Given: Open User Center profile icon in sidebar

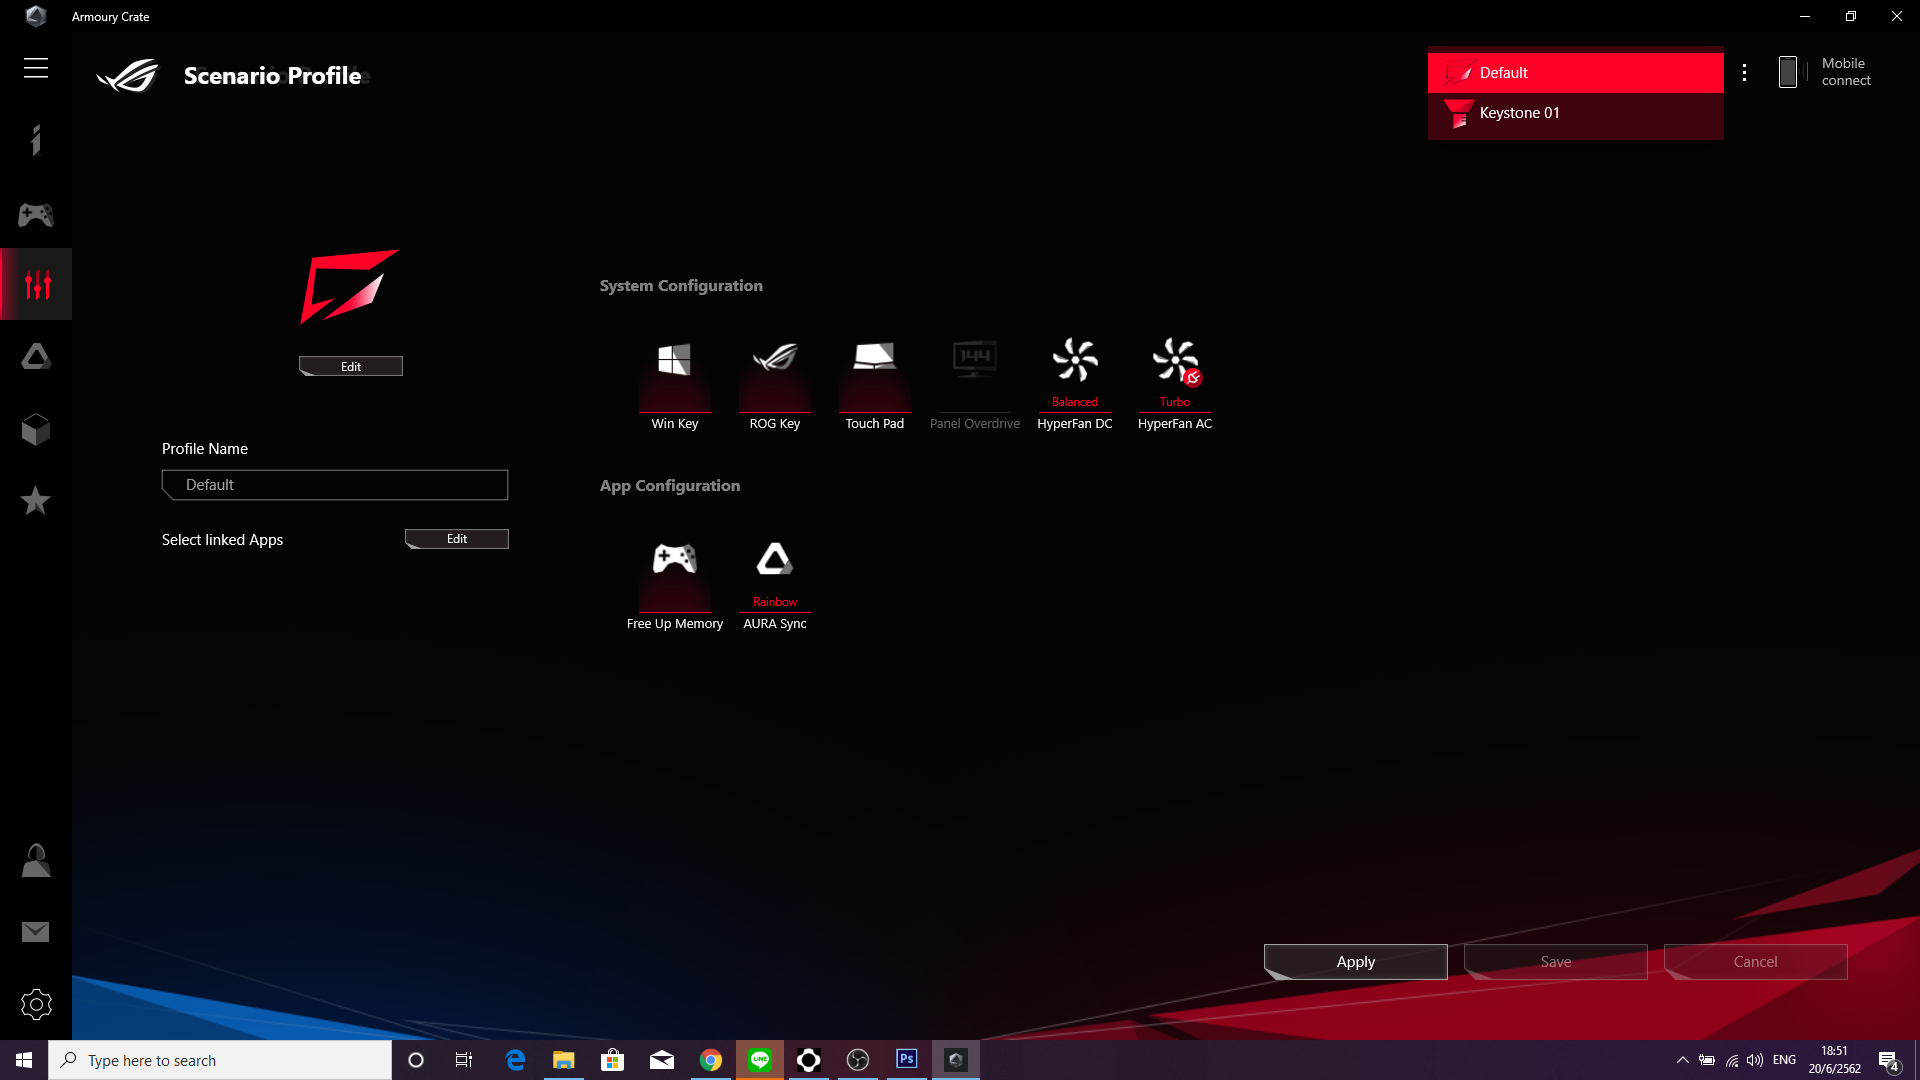Looking at the screenshot, I should click(x=36, y=860).
